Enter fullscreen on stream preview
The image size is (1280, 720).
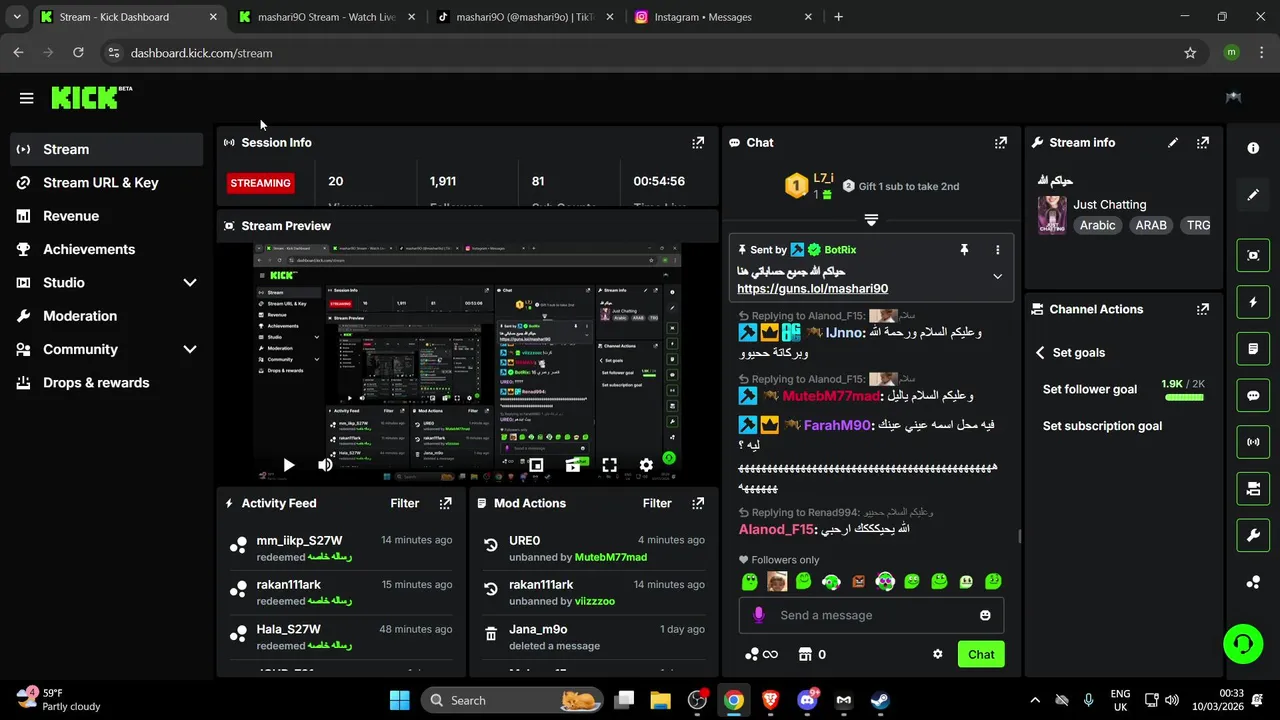[609, 465]
